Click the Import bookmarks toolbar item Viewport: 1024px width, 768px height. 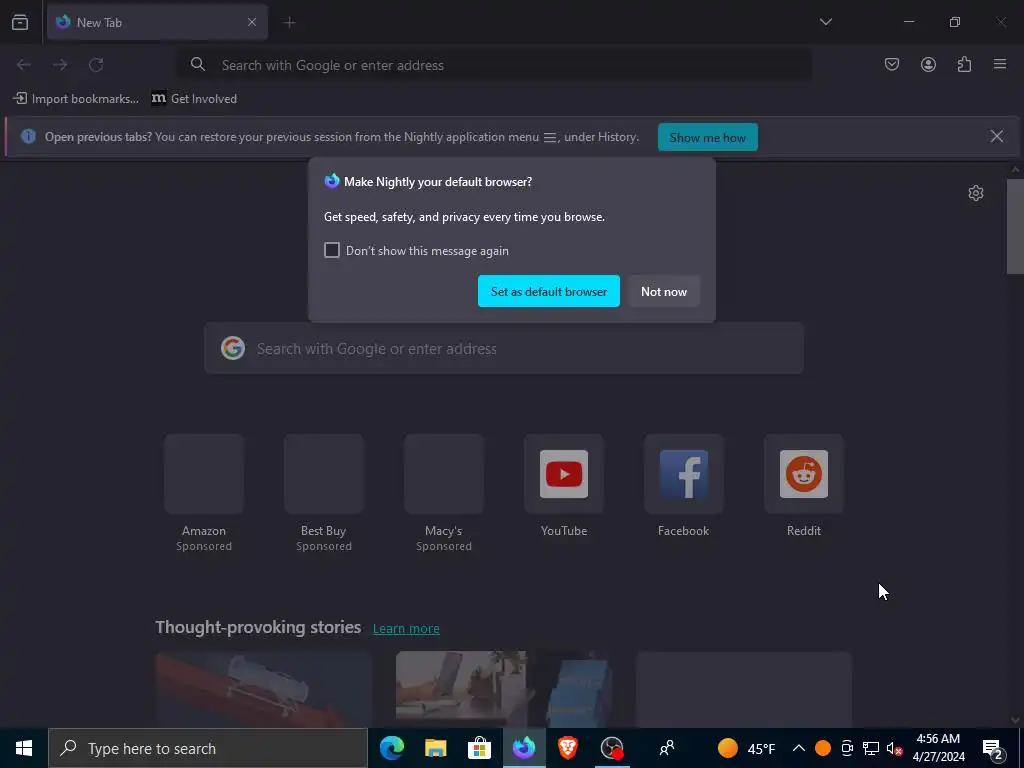[76, 99]
